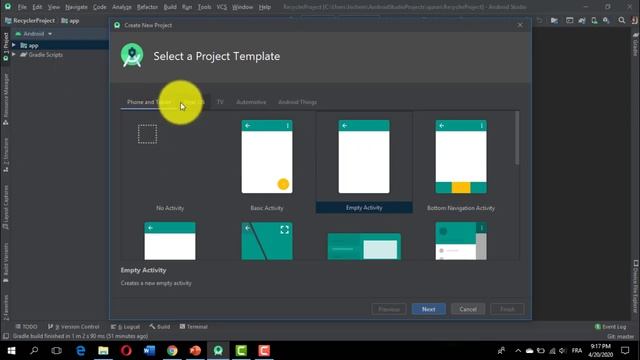Open the Device File Explorer side tab

pyautogui.click(x=636, y=287)
